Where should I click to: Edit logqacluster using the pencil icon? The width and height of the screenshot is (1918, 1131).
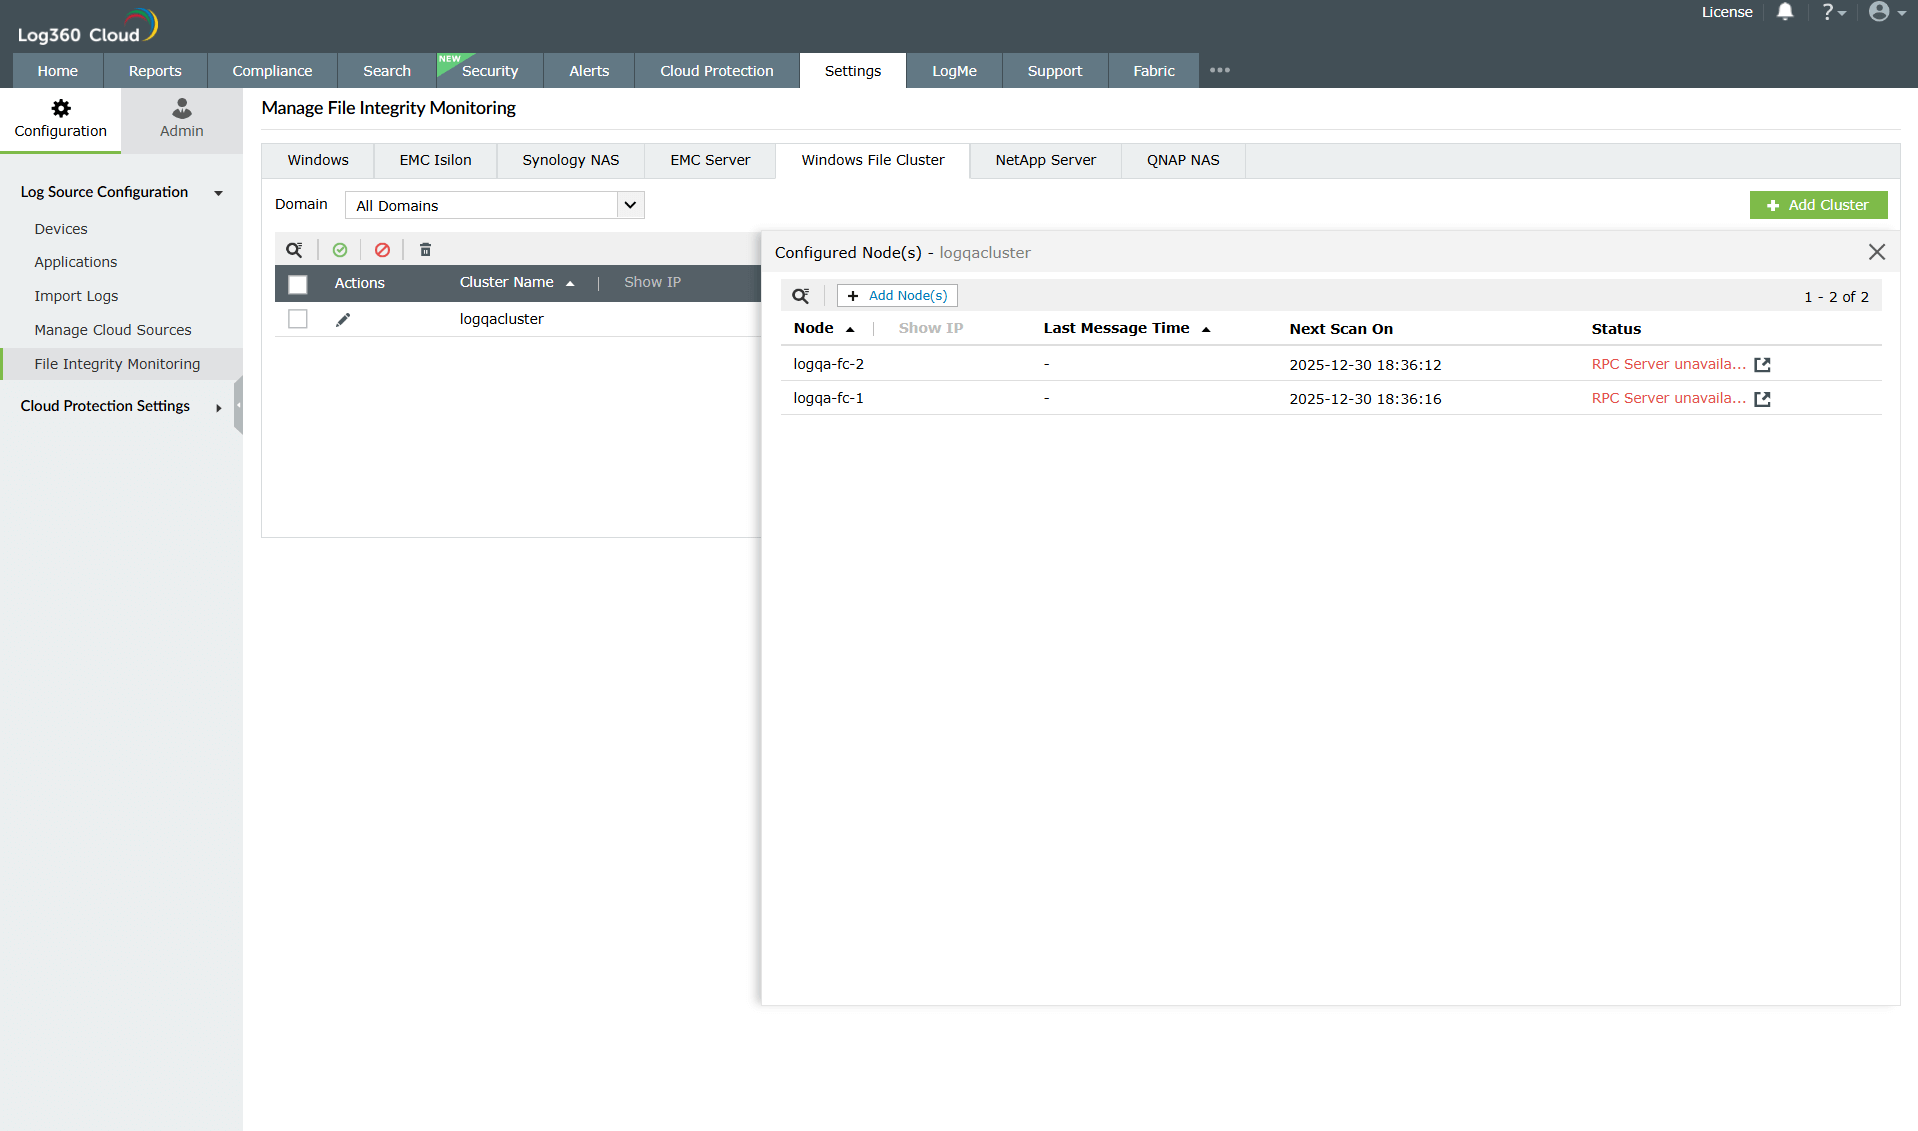pyautogui.click(x=343, y=319)
